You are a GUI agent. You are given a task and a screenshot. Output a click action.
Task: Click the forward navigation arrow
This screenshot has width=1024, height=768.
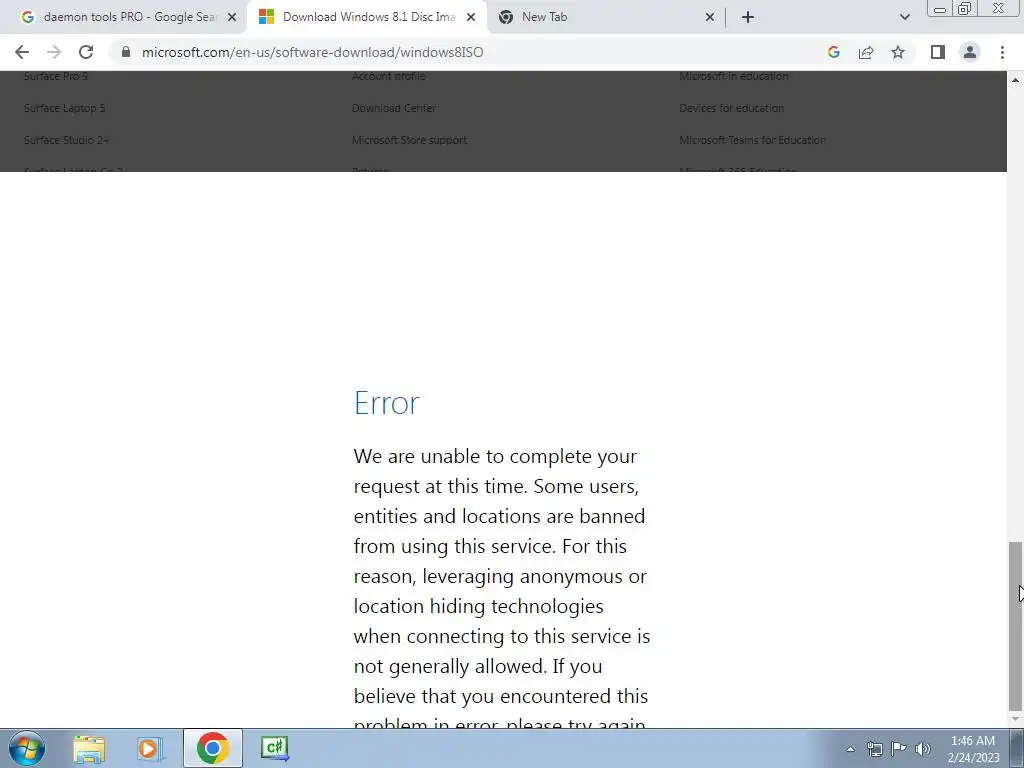click(x=54, y=52)
